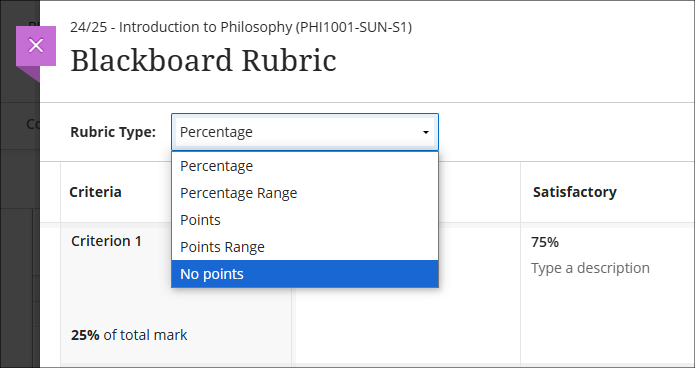Click the Type a description field
Screen dimensions: 695x368
tap(590, 268)
